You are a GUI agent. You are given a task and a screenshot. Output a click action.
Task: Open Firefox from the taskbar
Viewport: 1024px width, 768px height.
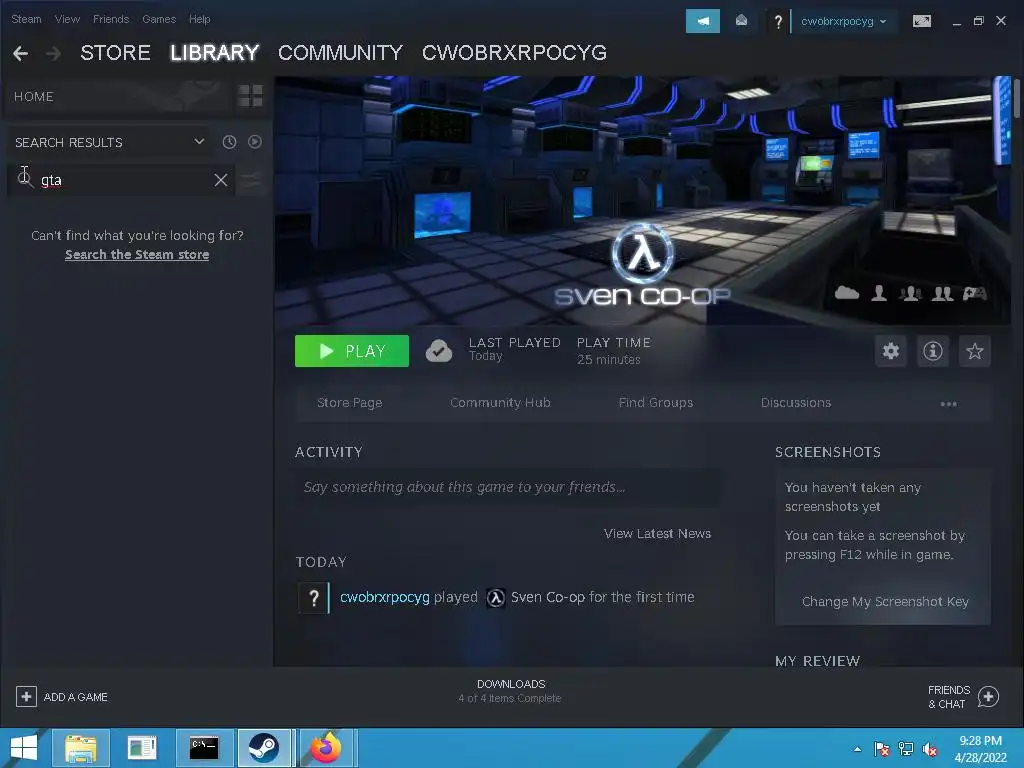click(x=327, y=748)
